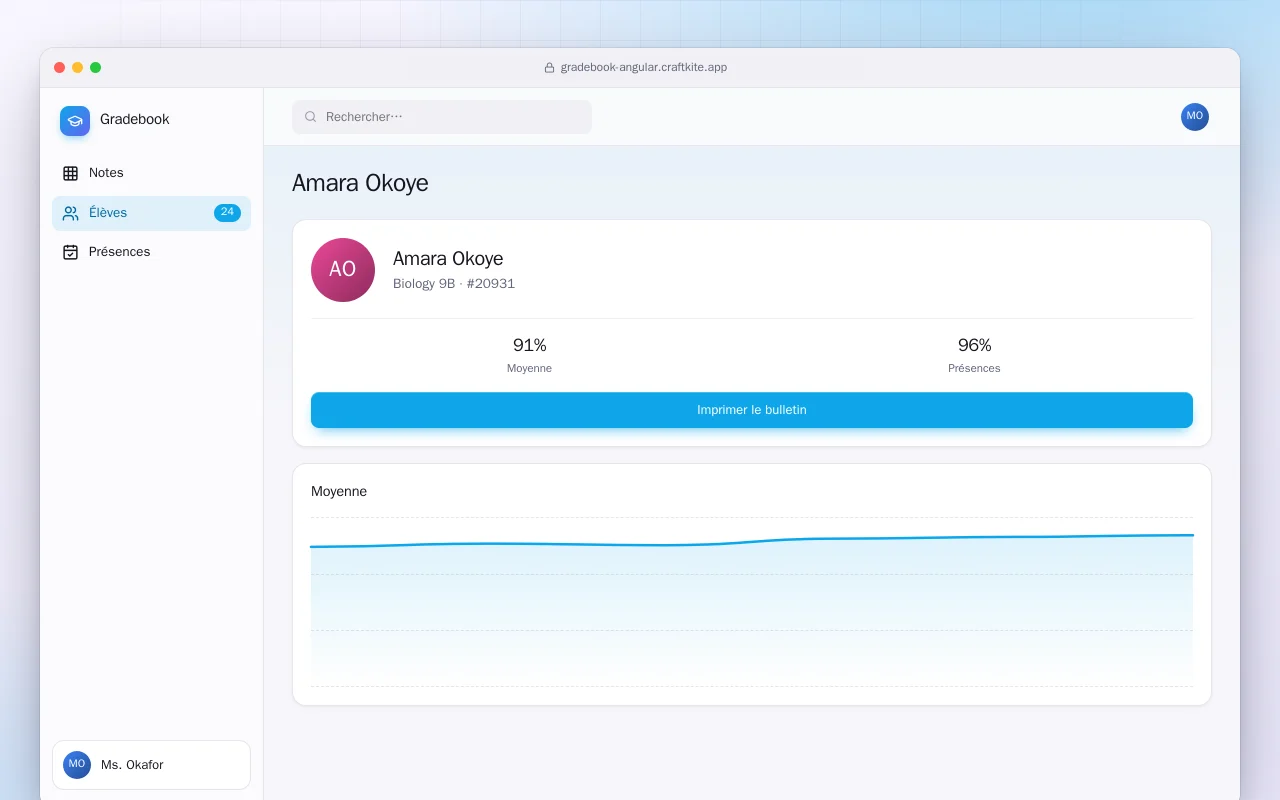Click the 24 badge on Élèves

click(x=227, y=213)
